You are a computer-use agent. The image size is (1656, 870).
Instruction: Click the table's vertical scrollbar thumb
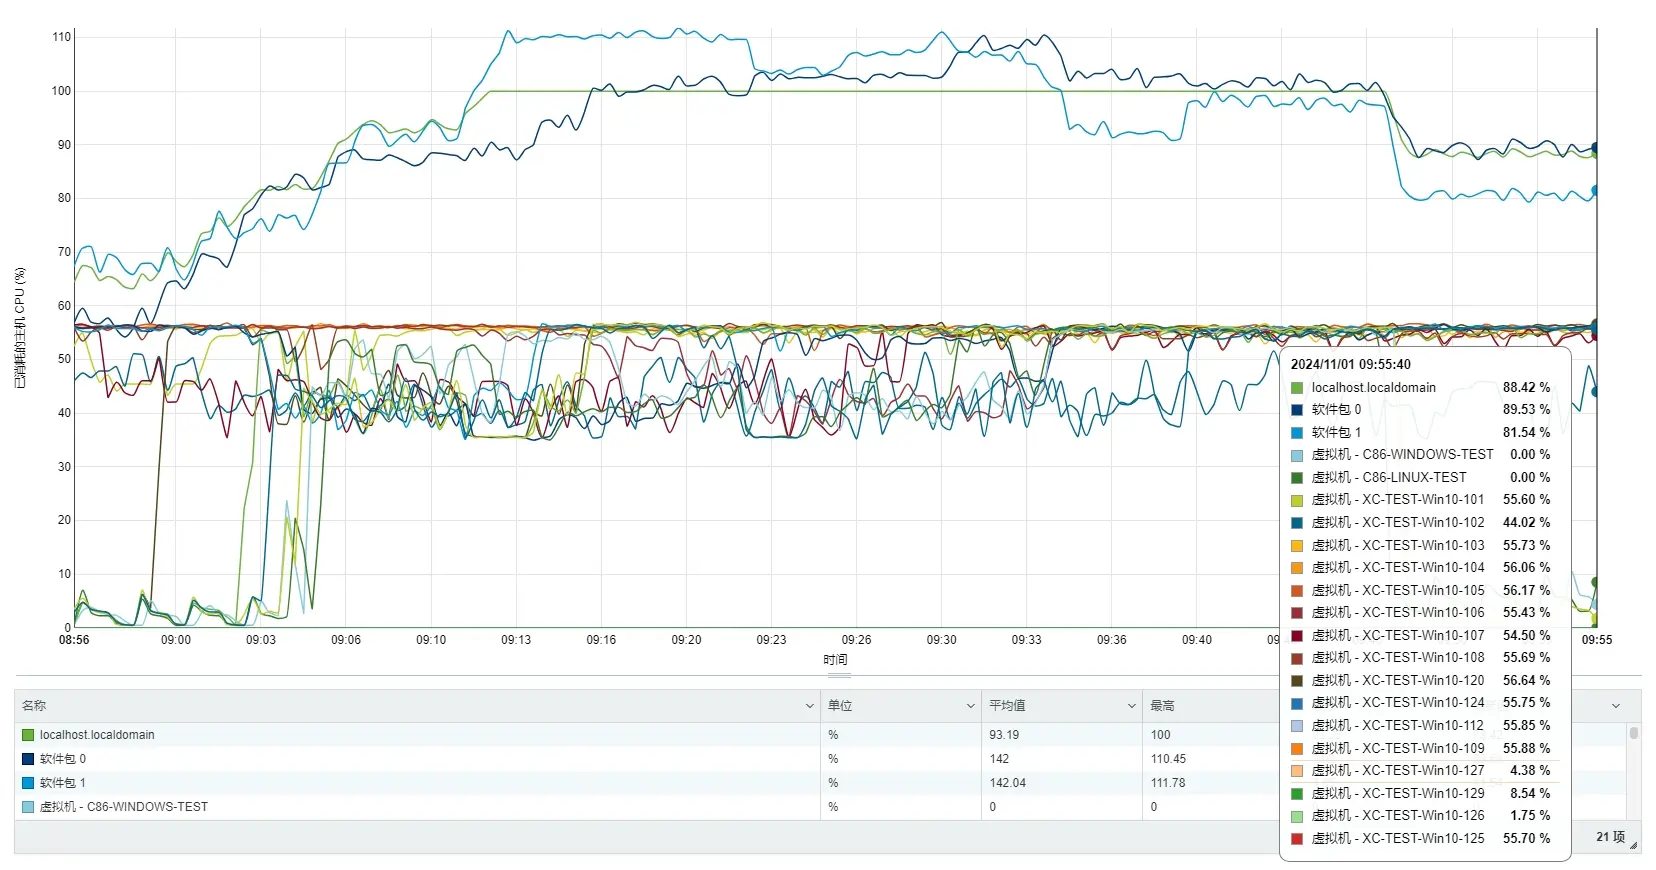pos(1634,734)
